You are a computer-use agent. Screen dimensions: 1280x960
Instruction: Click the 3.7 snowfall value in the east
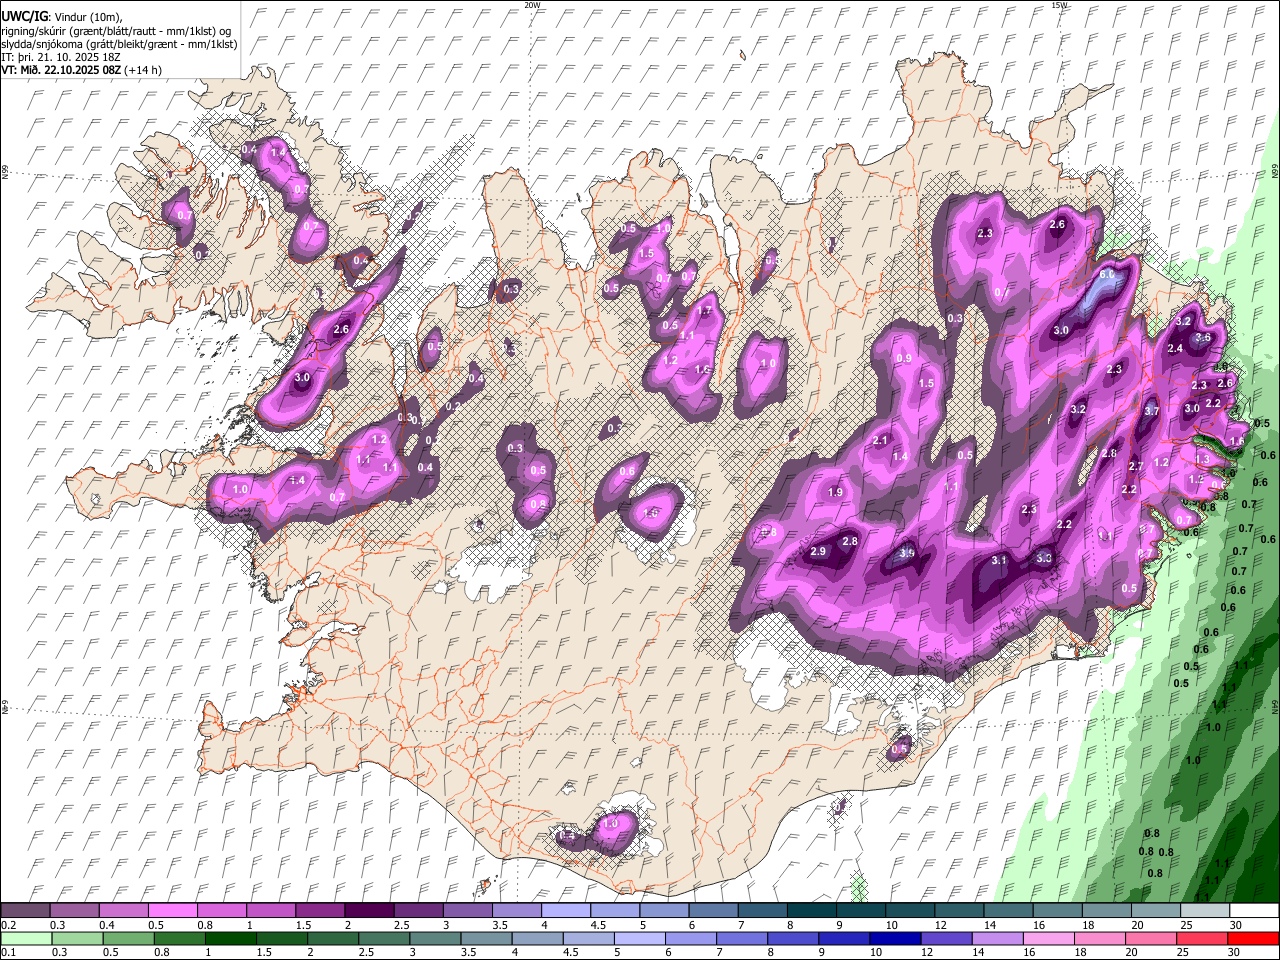pyautogui.click(x=1151, y=411)
